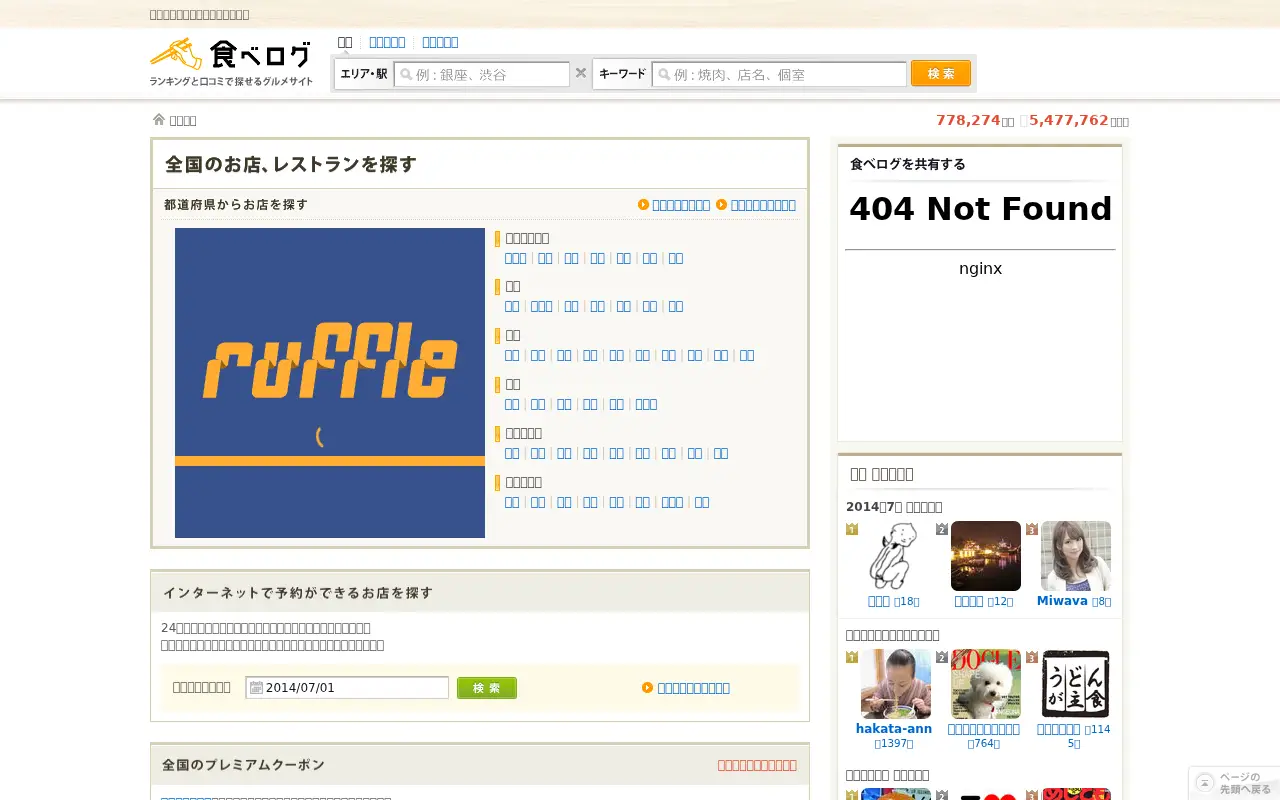
Task: Click the 都道府県からお店を探す subheading
Action: tap(236, 204)
